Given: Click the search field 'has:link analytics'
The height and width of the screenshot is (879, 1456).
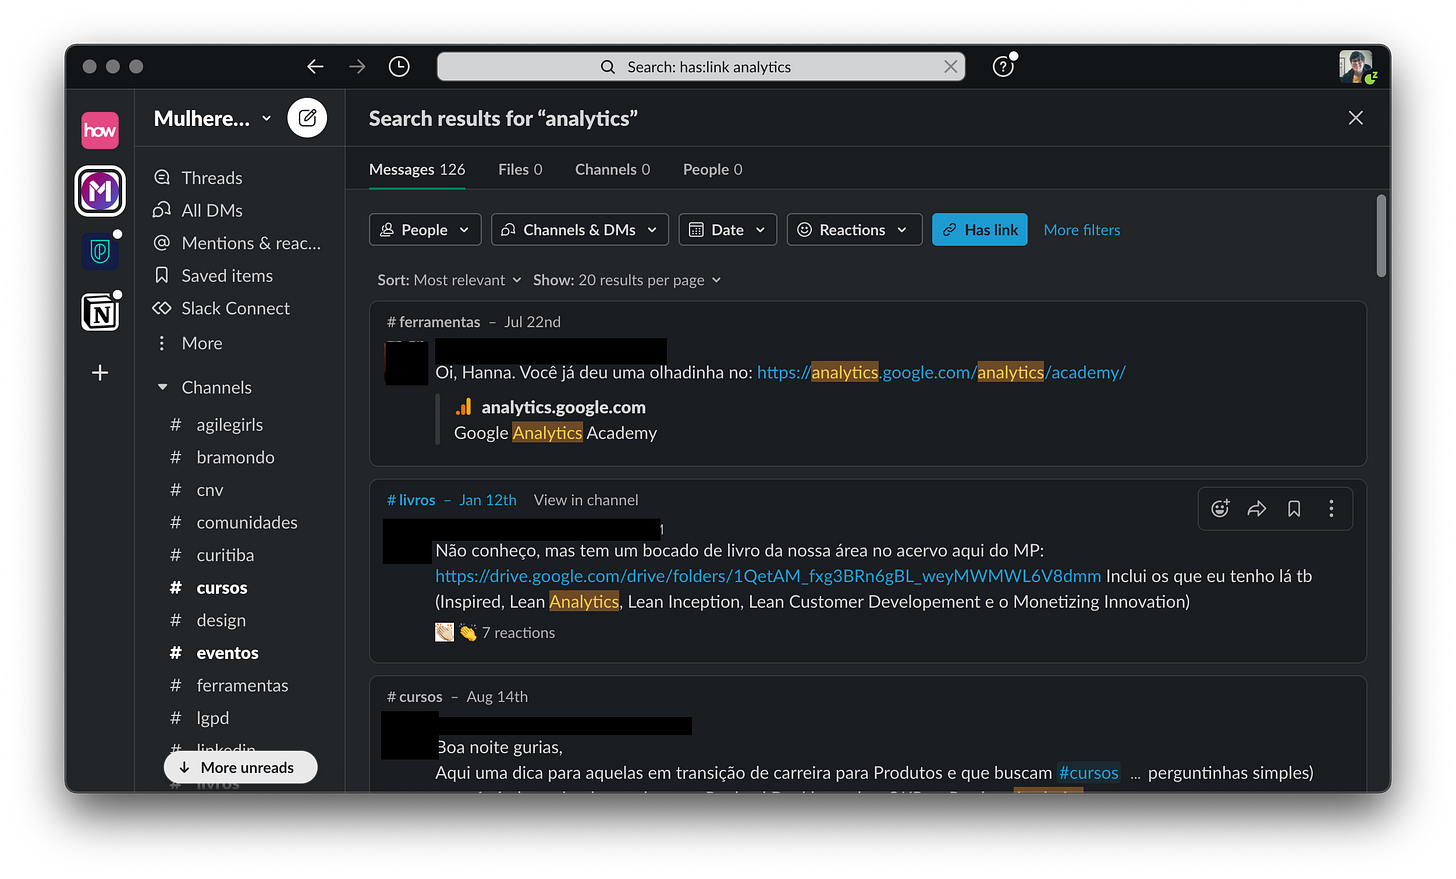Looking at the screenshot, I should coord(701,67).
